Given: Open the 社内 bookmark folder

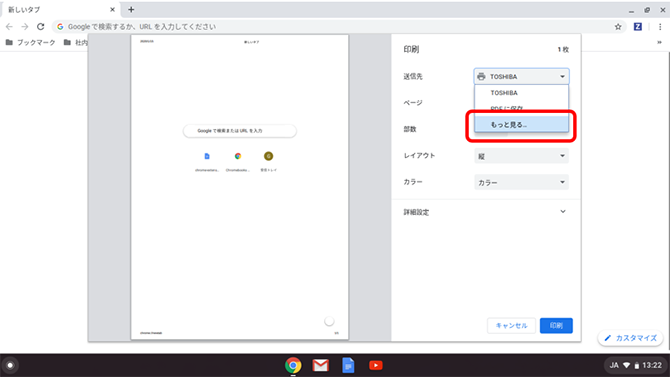Looking at the screenshot, I should [x=76, y=42].
